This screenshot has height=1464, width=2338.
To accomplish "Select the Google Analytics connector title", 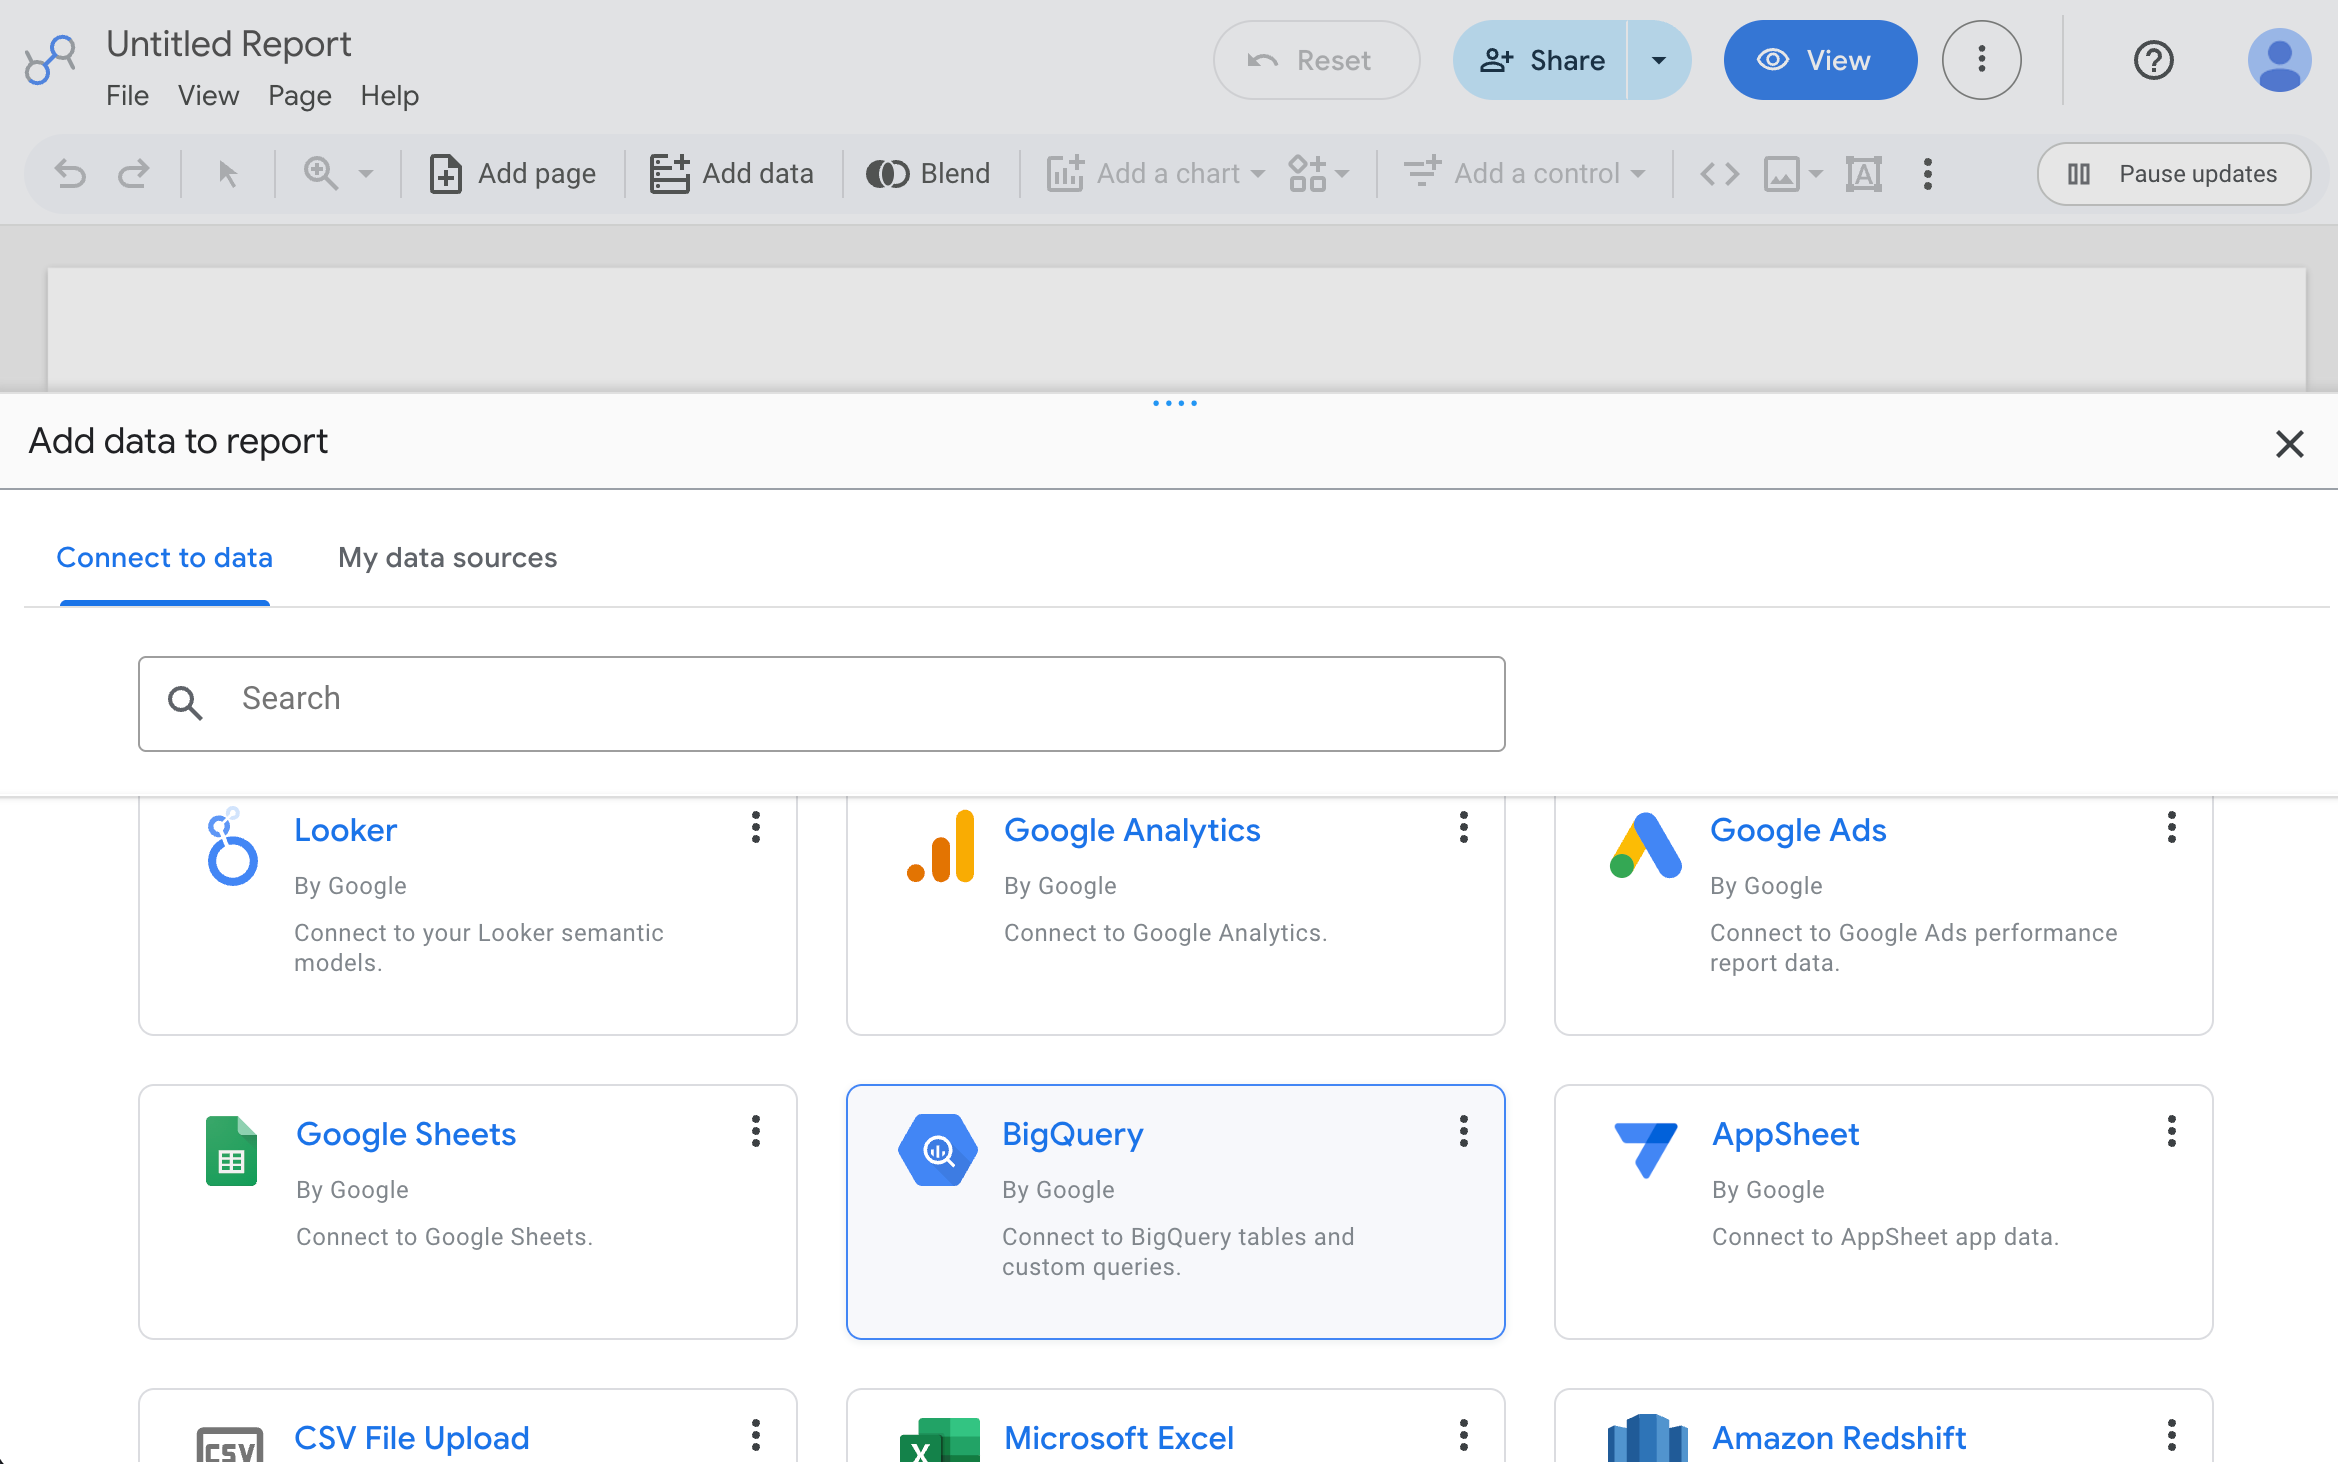I will pos(1132,830).
